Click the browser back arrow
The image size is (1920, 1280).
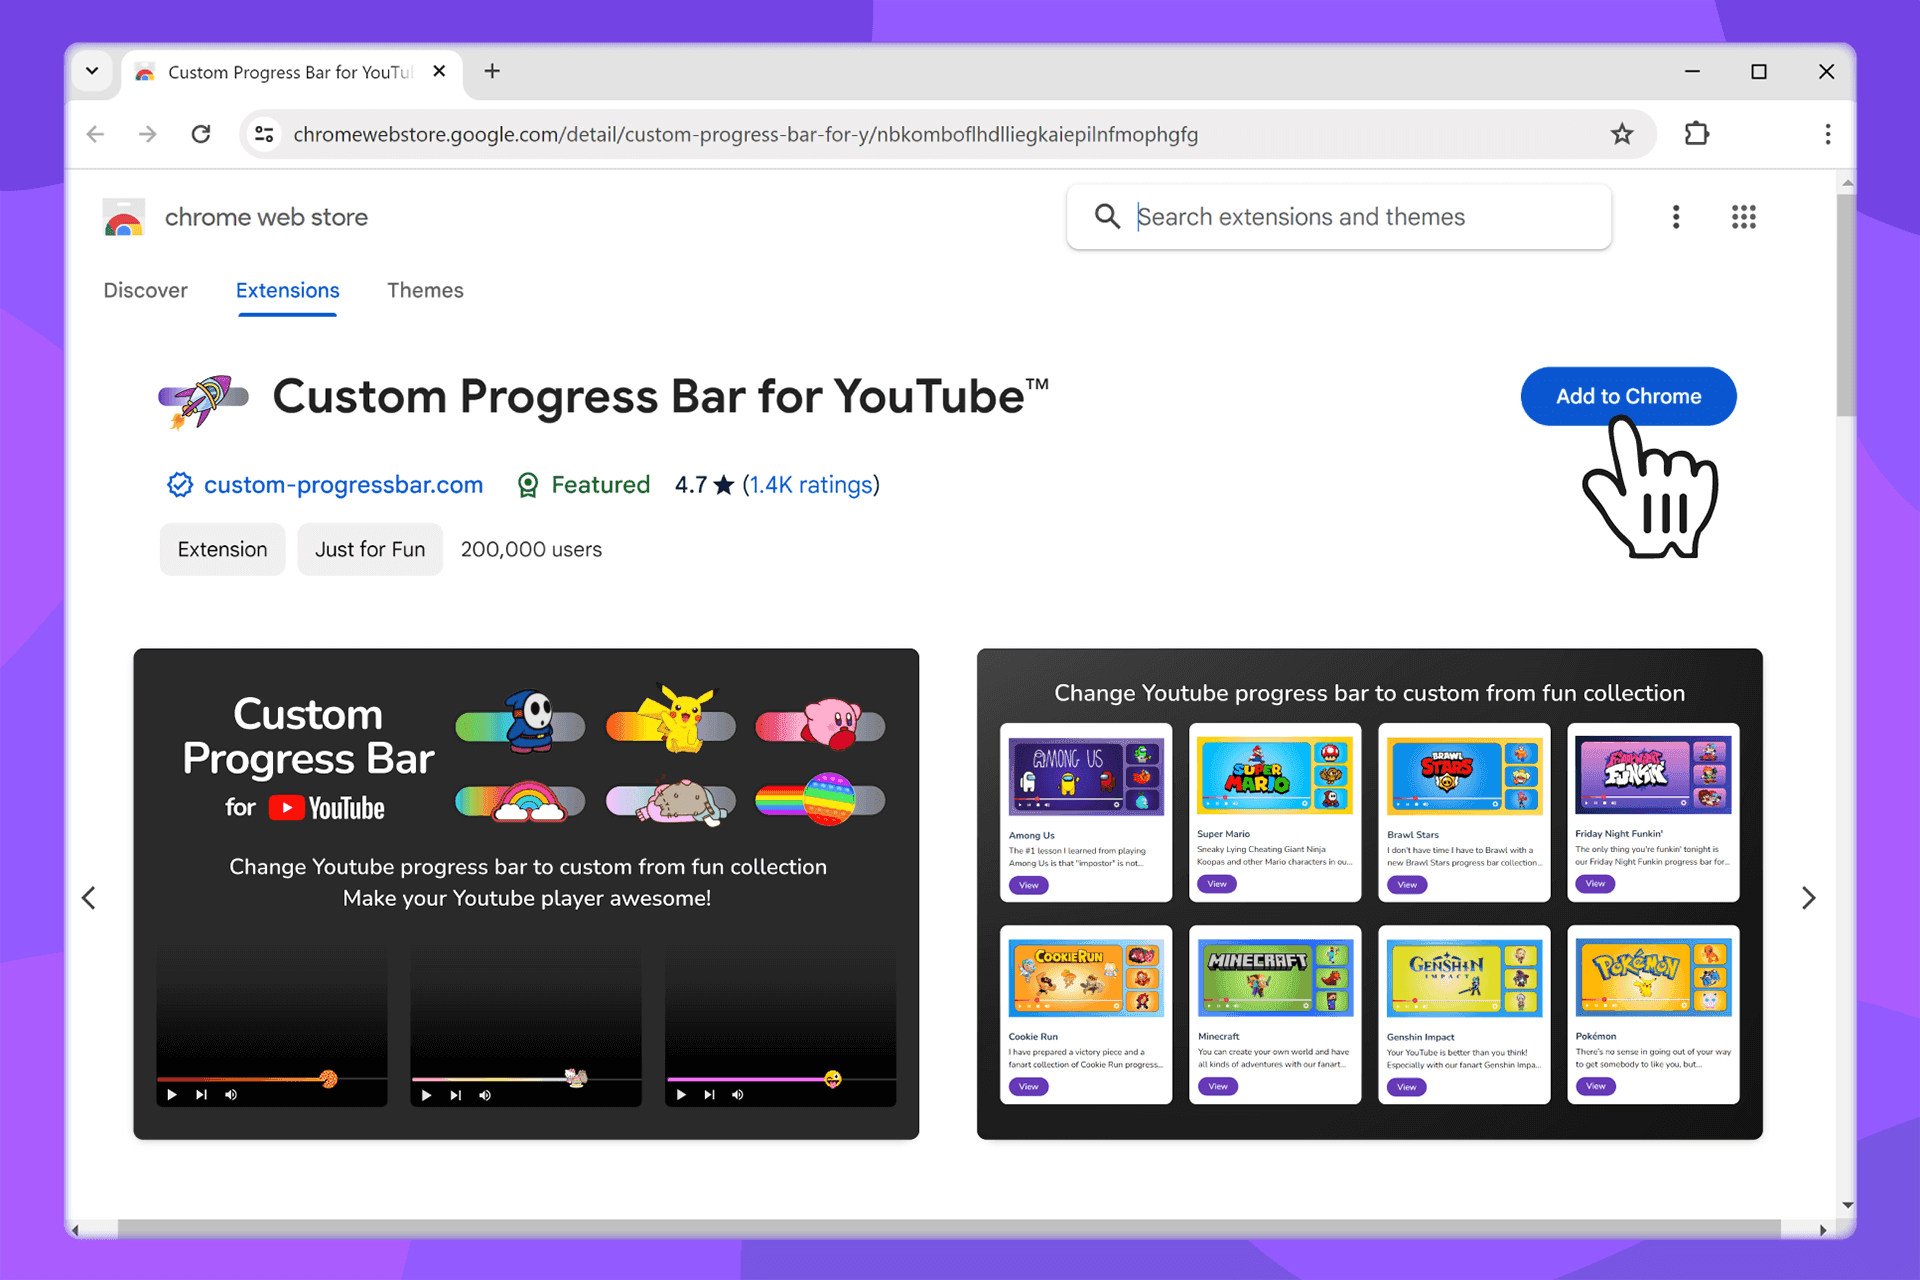click(x=95, y=133)
